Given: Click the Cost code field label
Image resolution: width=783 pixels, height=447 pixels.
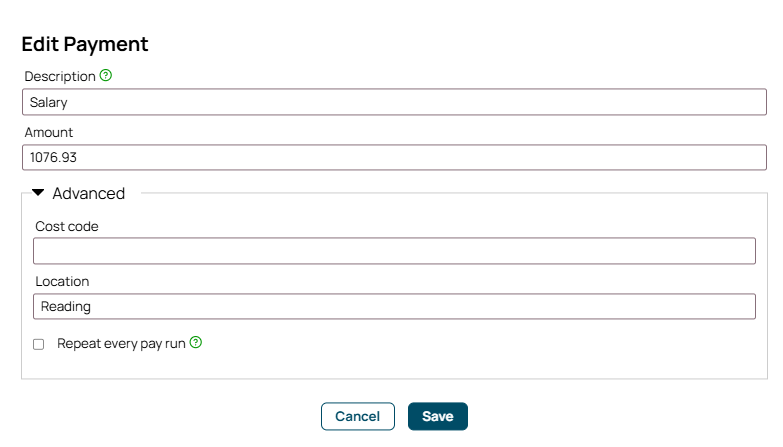Looking at the screenshot, I should (67, 226).
